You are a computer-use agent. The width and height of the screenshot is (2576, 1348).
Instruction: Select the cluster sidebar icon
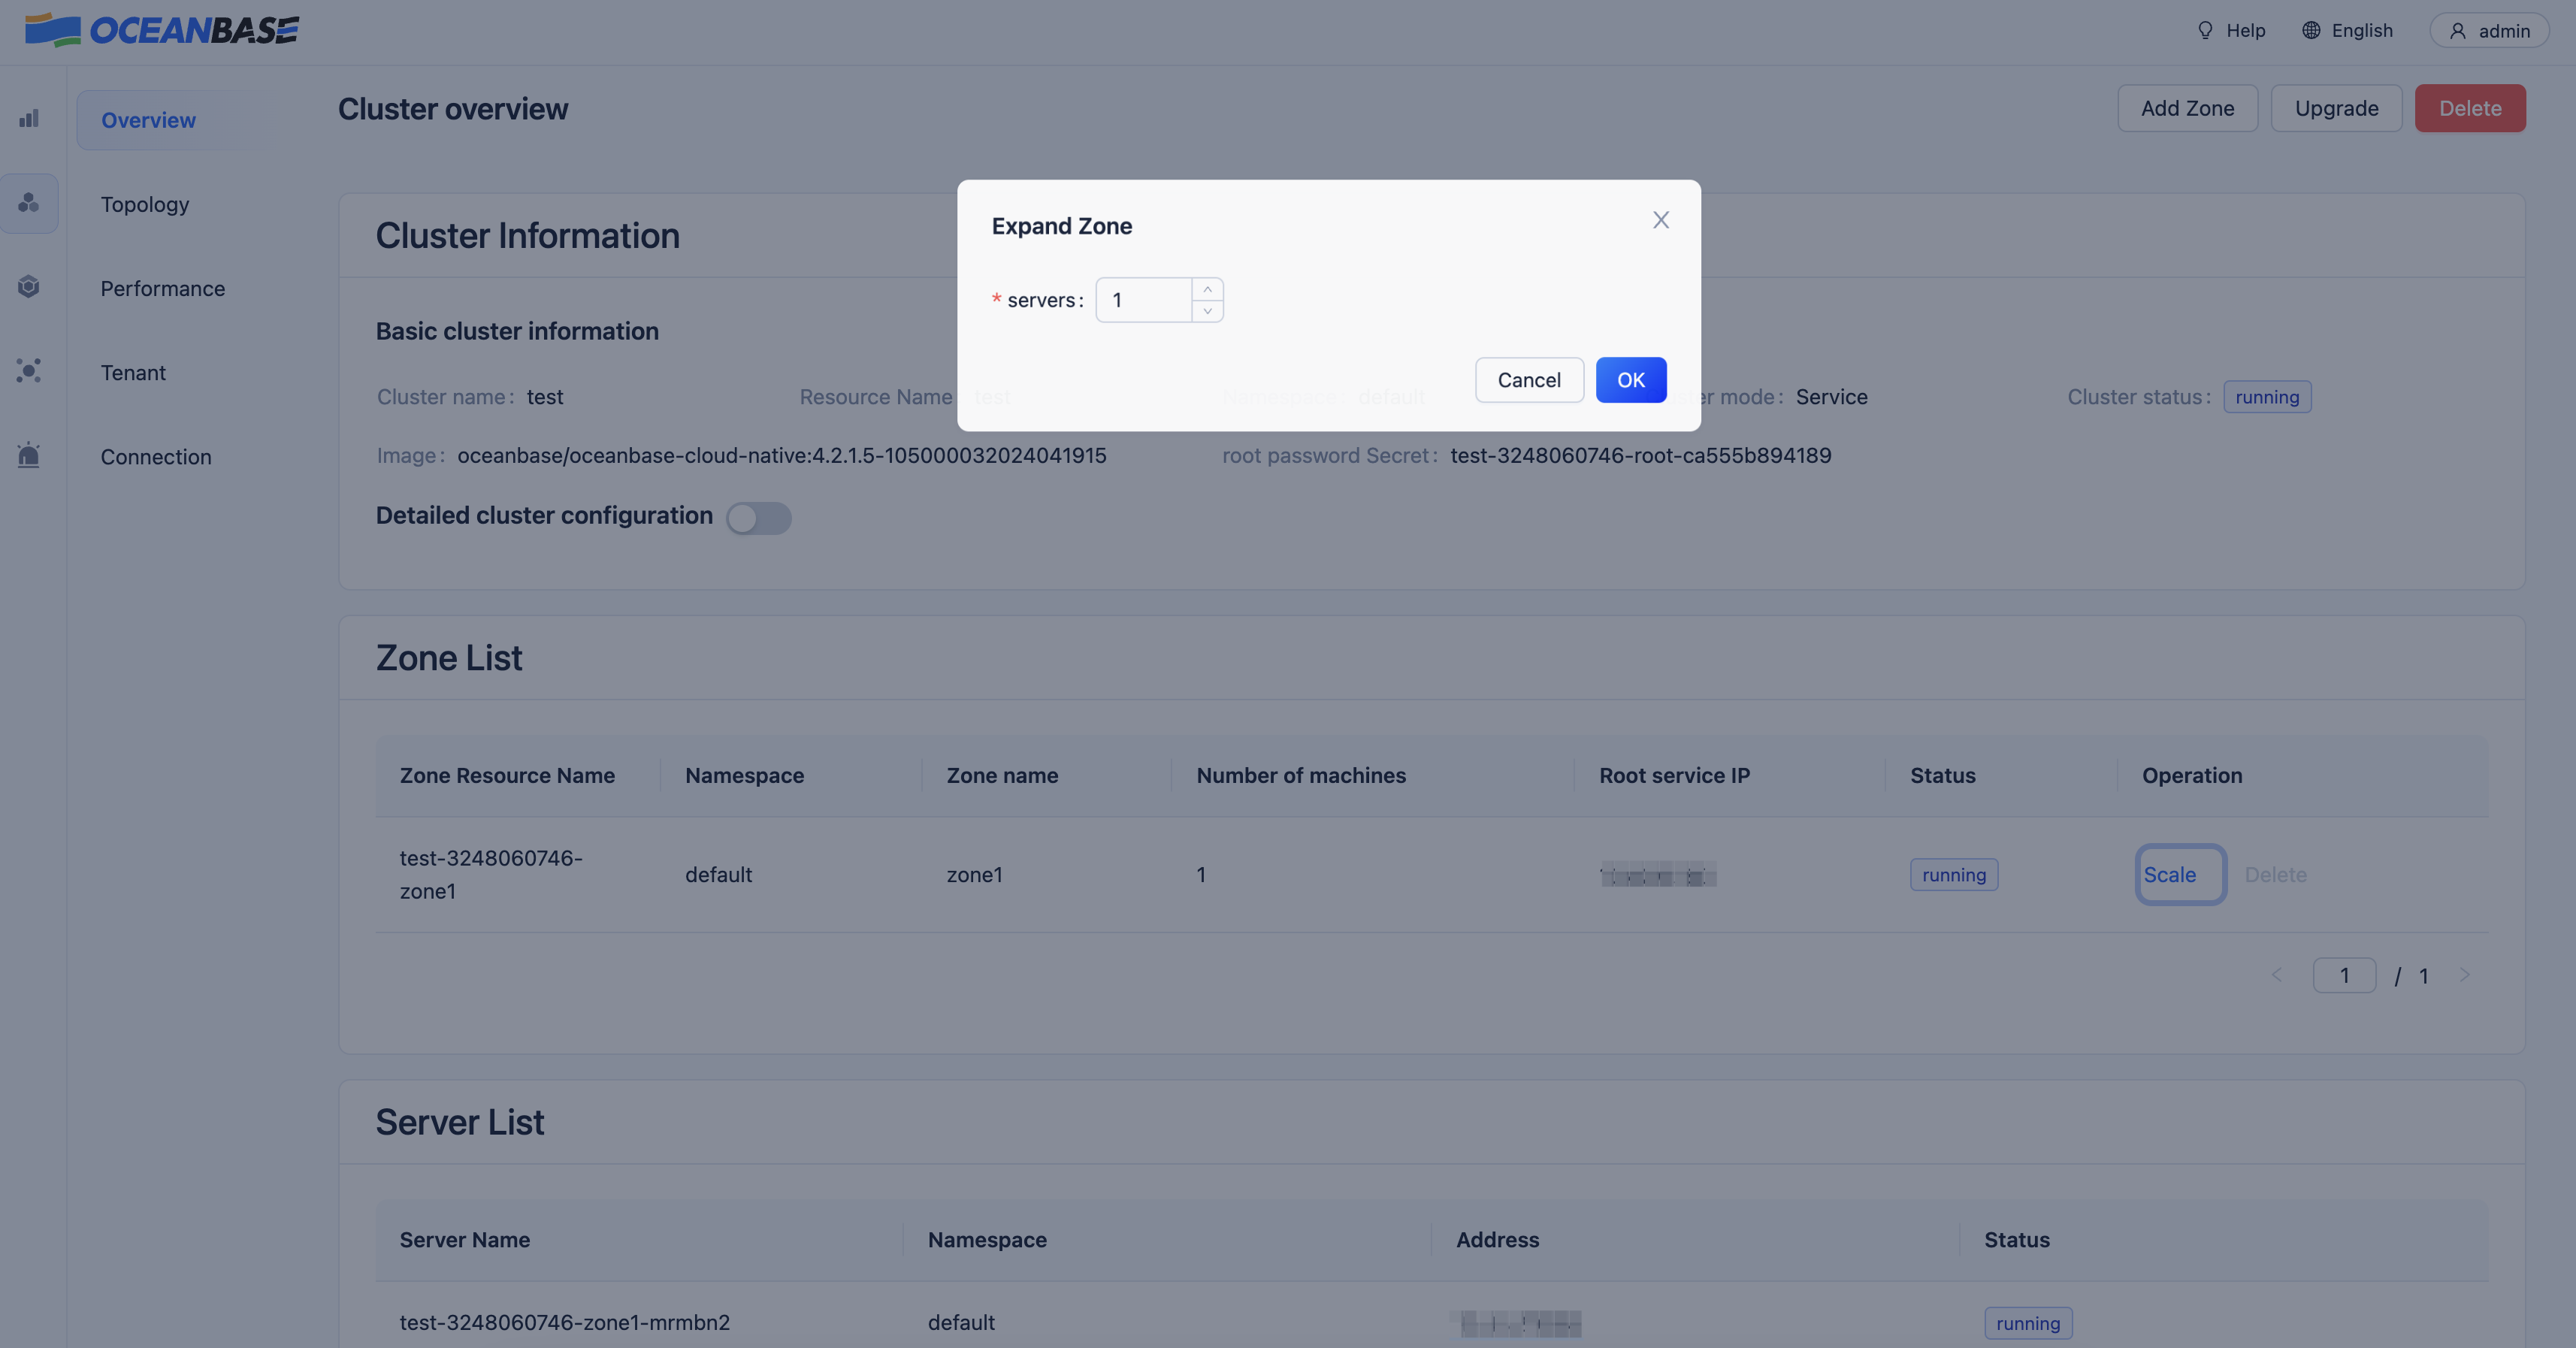click(x=29, y=203)
